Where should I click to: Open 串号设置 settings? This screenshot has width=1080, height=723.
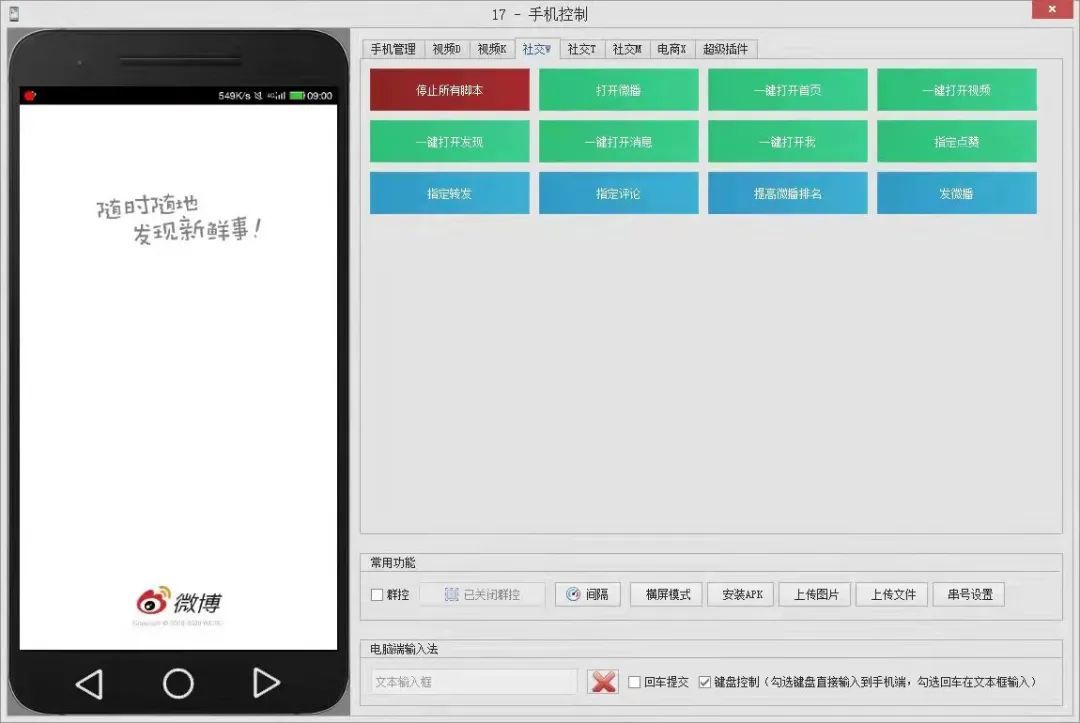pos(969,594)
